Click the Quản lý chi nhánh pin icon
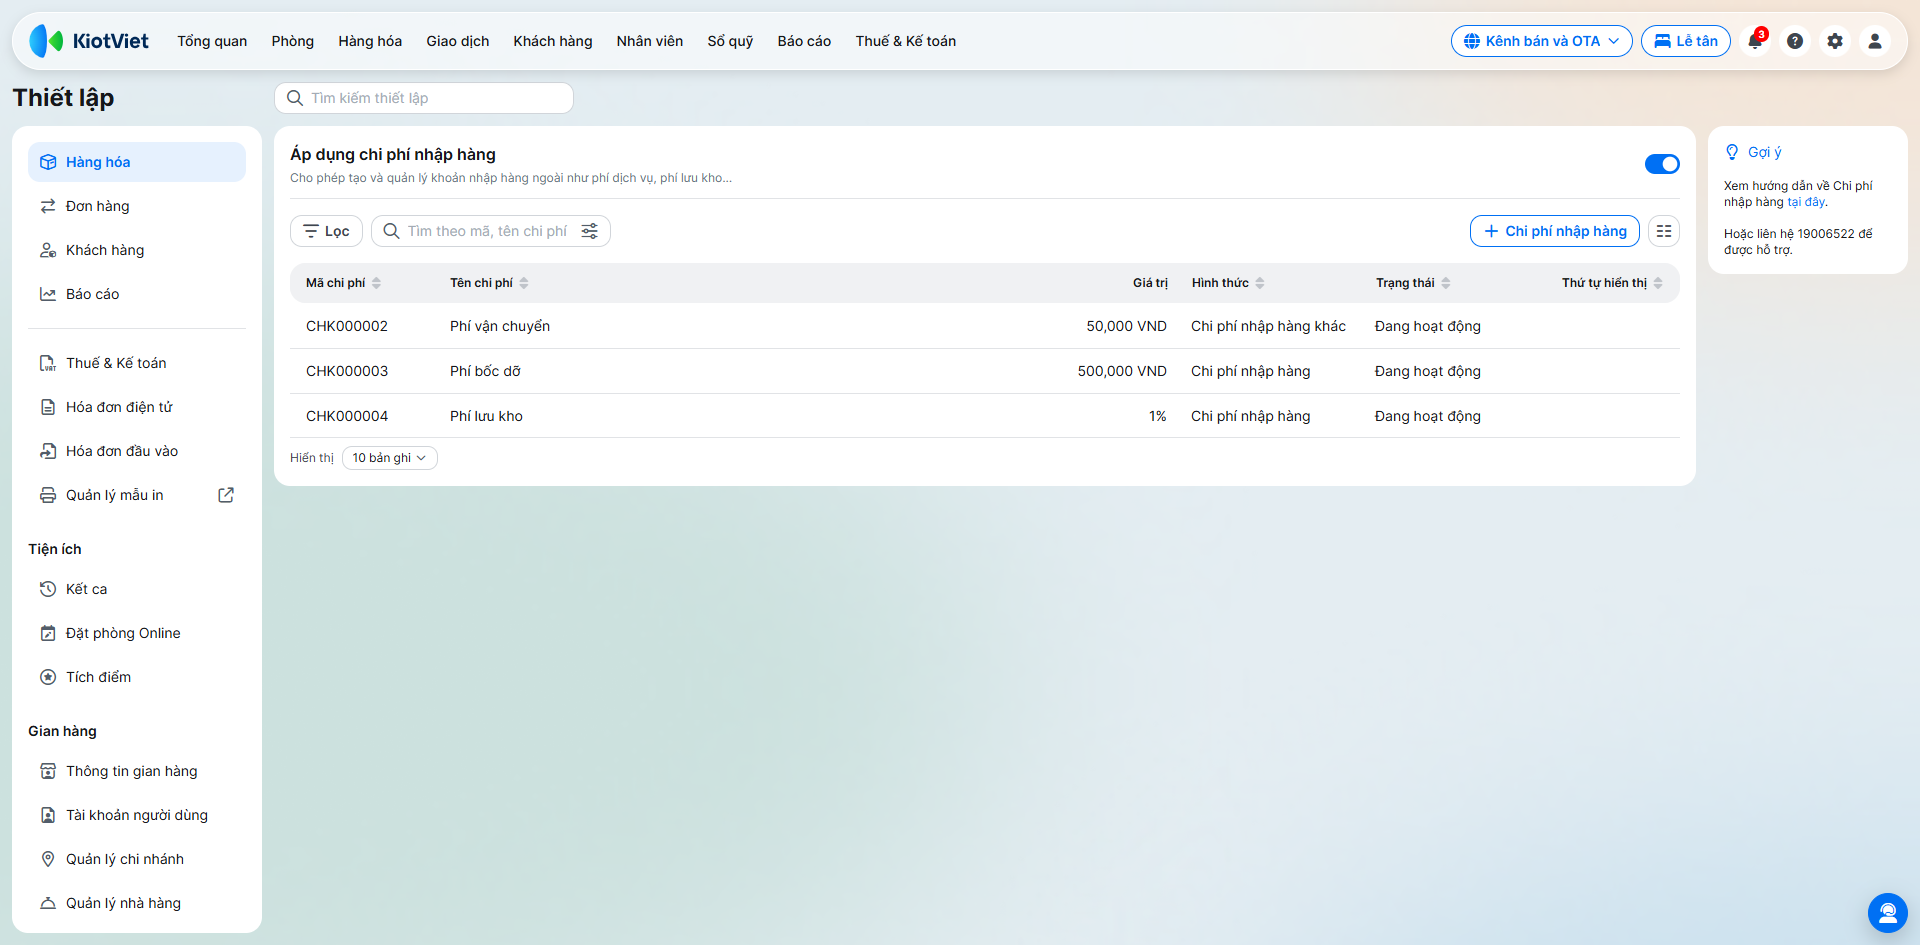Viewport: 1920px width, 945px height. pyautogui.click(x=48, y=859)
